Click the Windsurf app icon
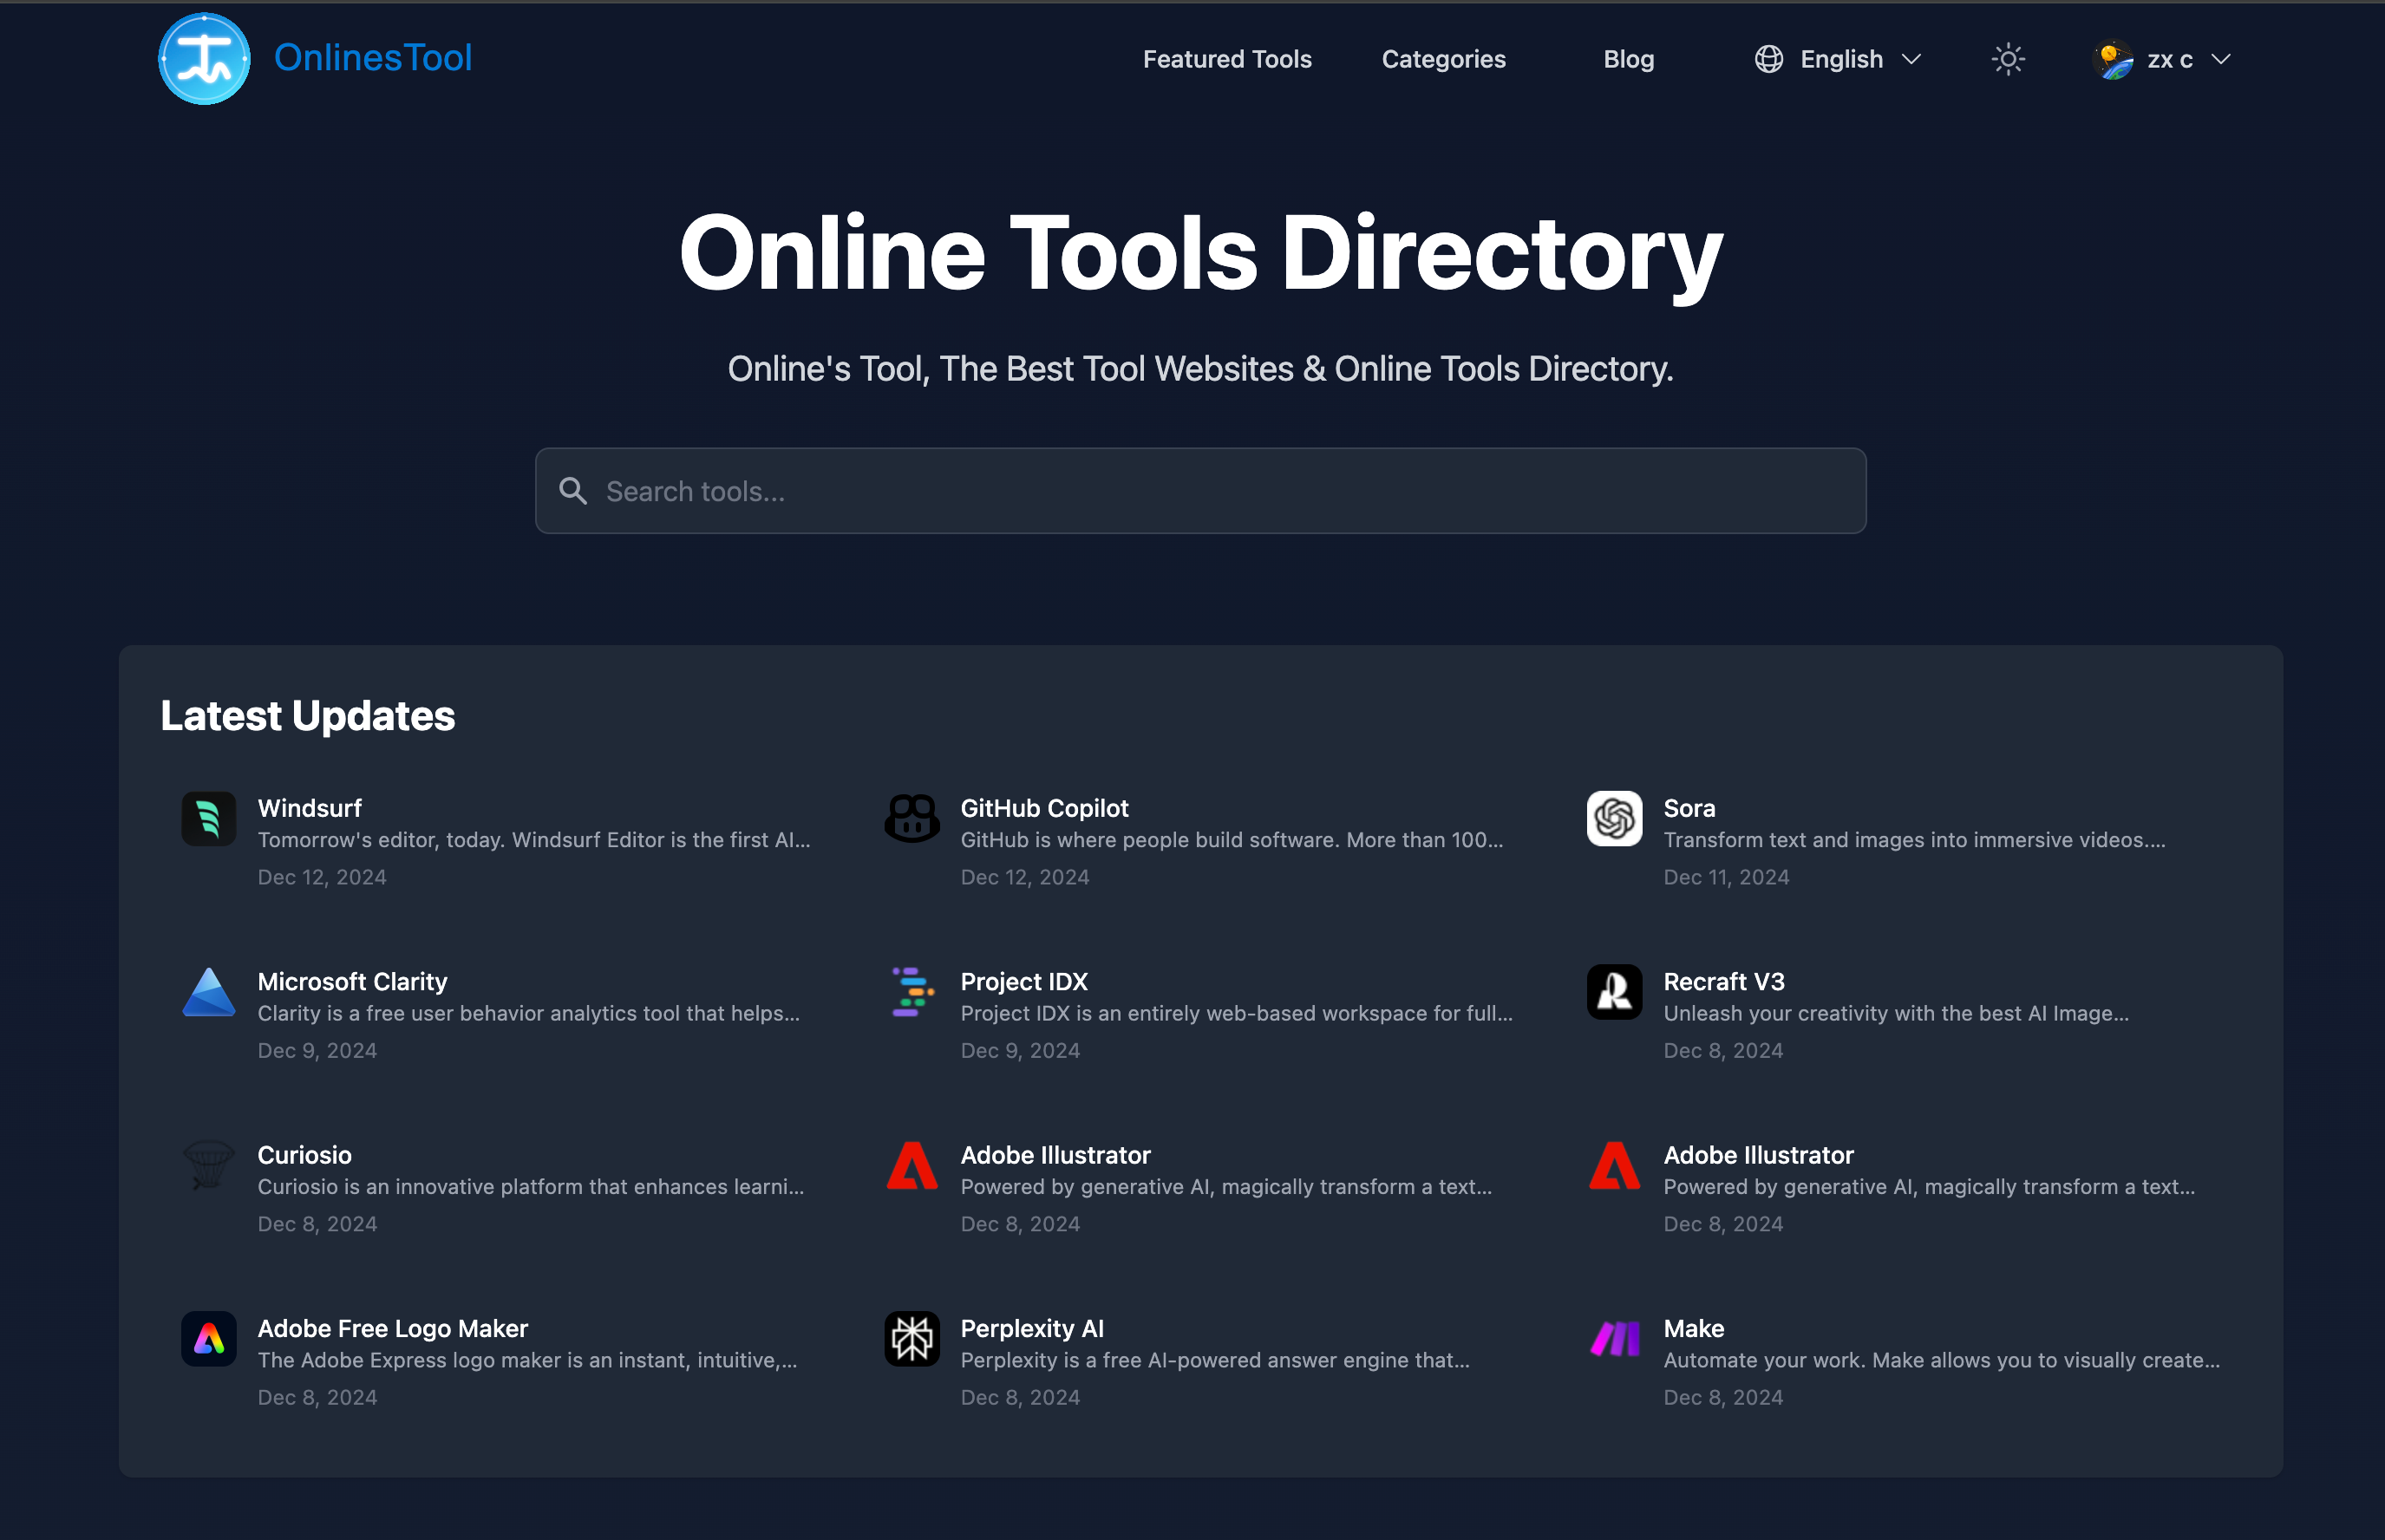This screenshot has width=2385, height=1540. coord(209,819)
